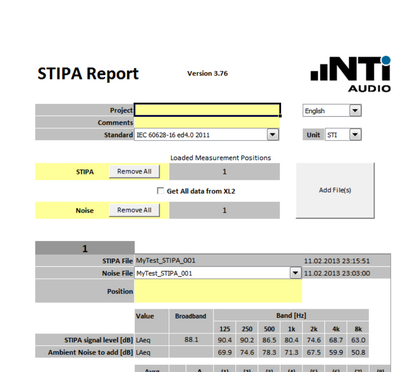413x372 pixels.
Task: Click STIPA signal level cell 90.4
Action: (224, 340)
